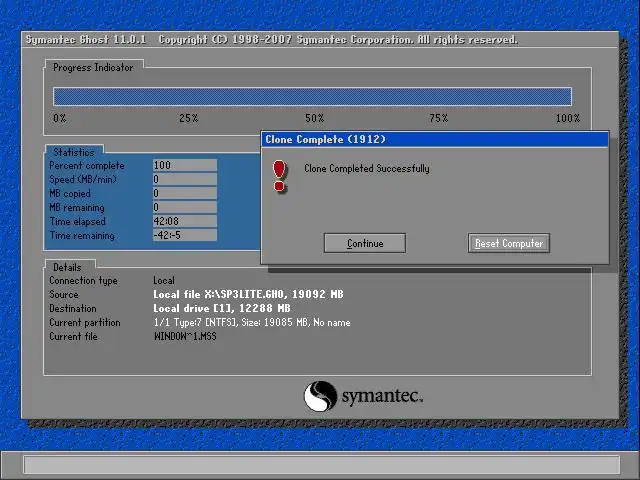This screenshot has height=480, width=640.
Task: Click the symantec. wordmark text
Action: pos(382,396)
